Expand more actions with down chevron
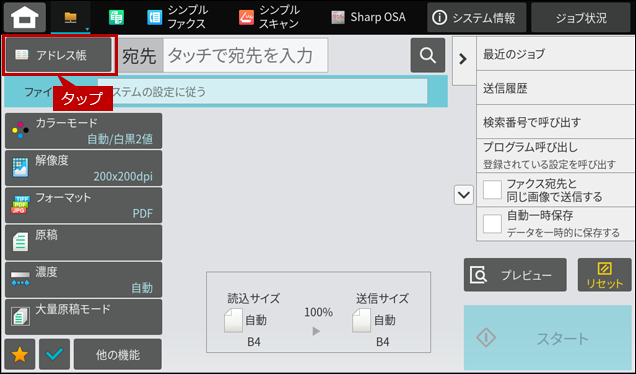636x374 pixels. click(464, 195)
